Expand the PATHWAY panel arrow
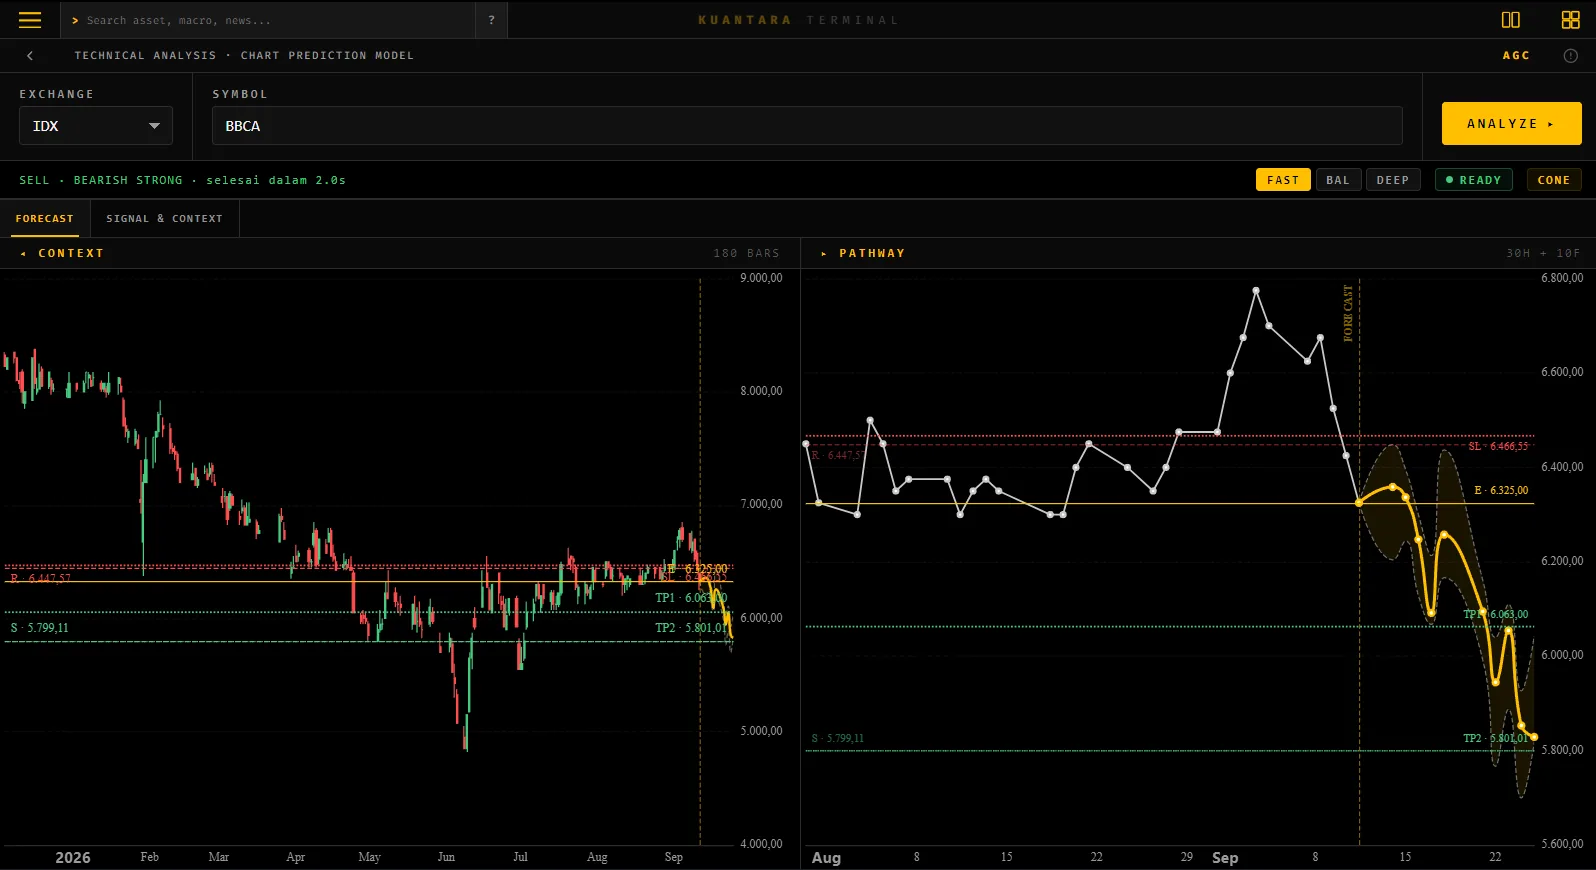The image size is (1596, 870). tap(824, 254)
